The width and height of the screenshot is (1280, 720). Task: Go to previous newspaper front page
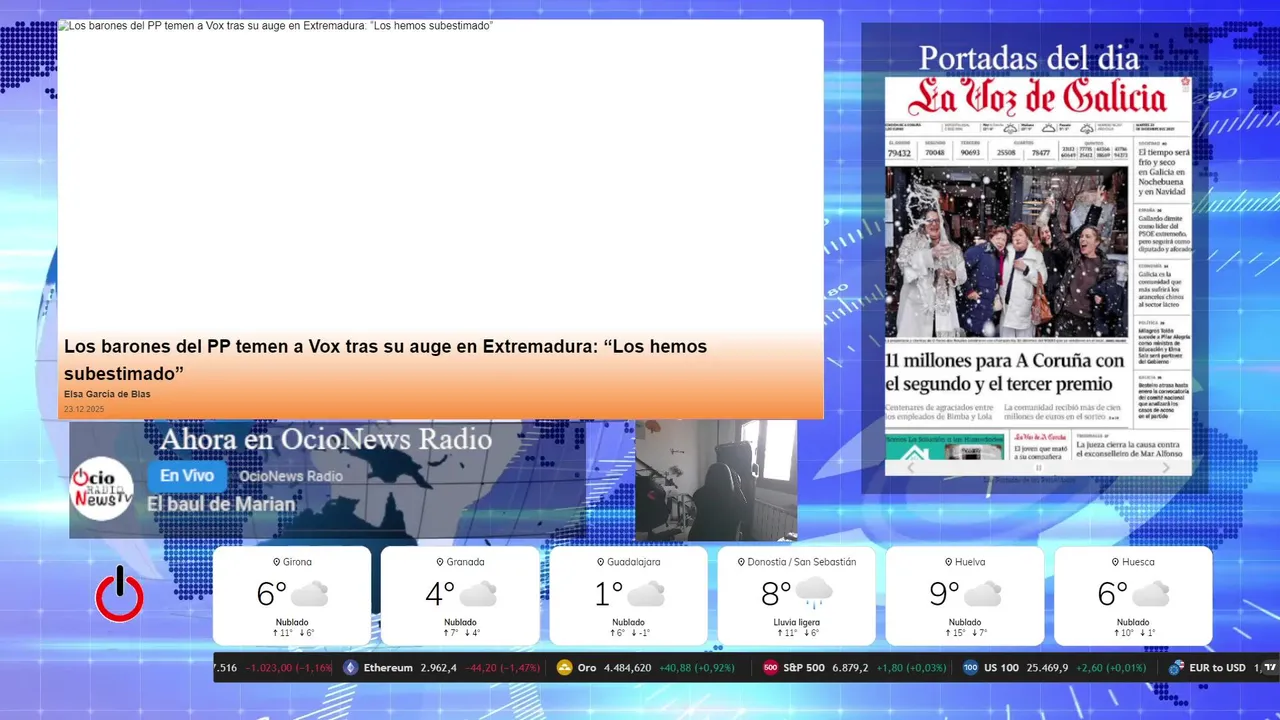click(910, 468)
